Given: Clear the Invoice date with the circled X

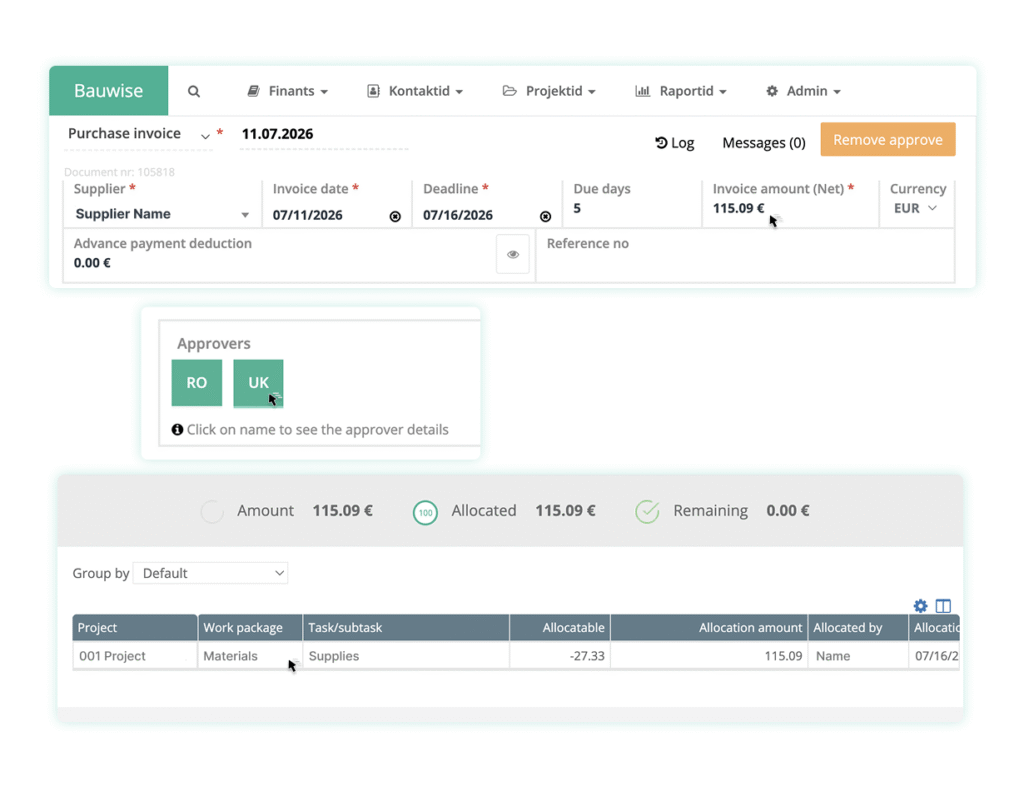Looking at the screenshot, I should tap(394, 216).
